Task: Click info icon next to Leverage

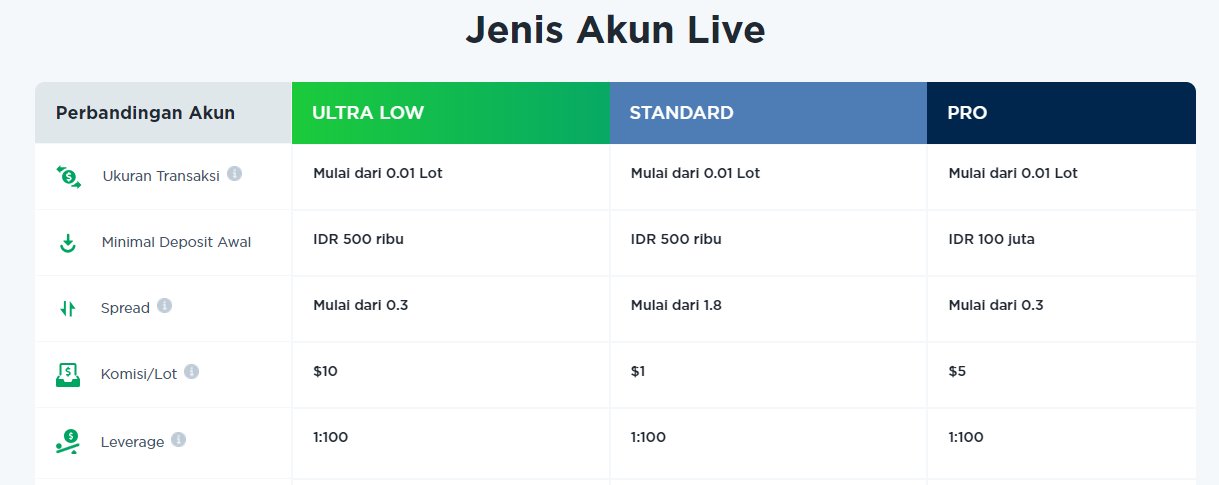Action: click(x=179, y=439)
